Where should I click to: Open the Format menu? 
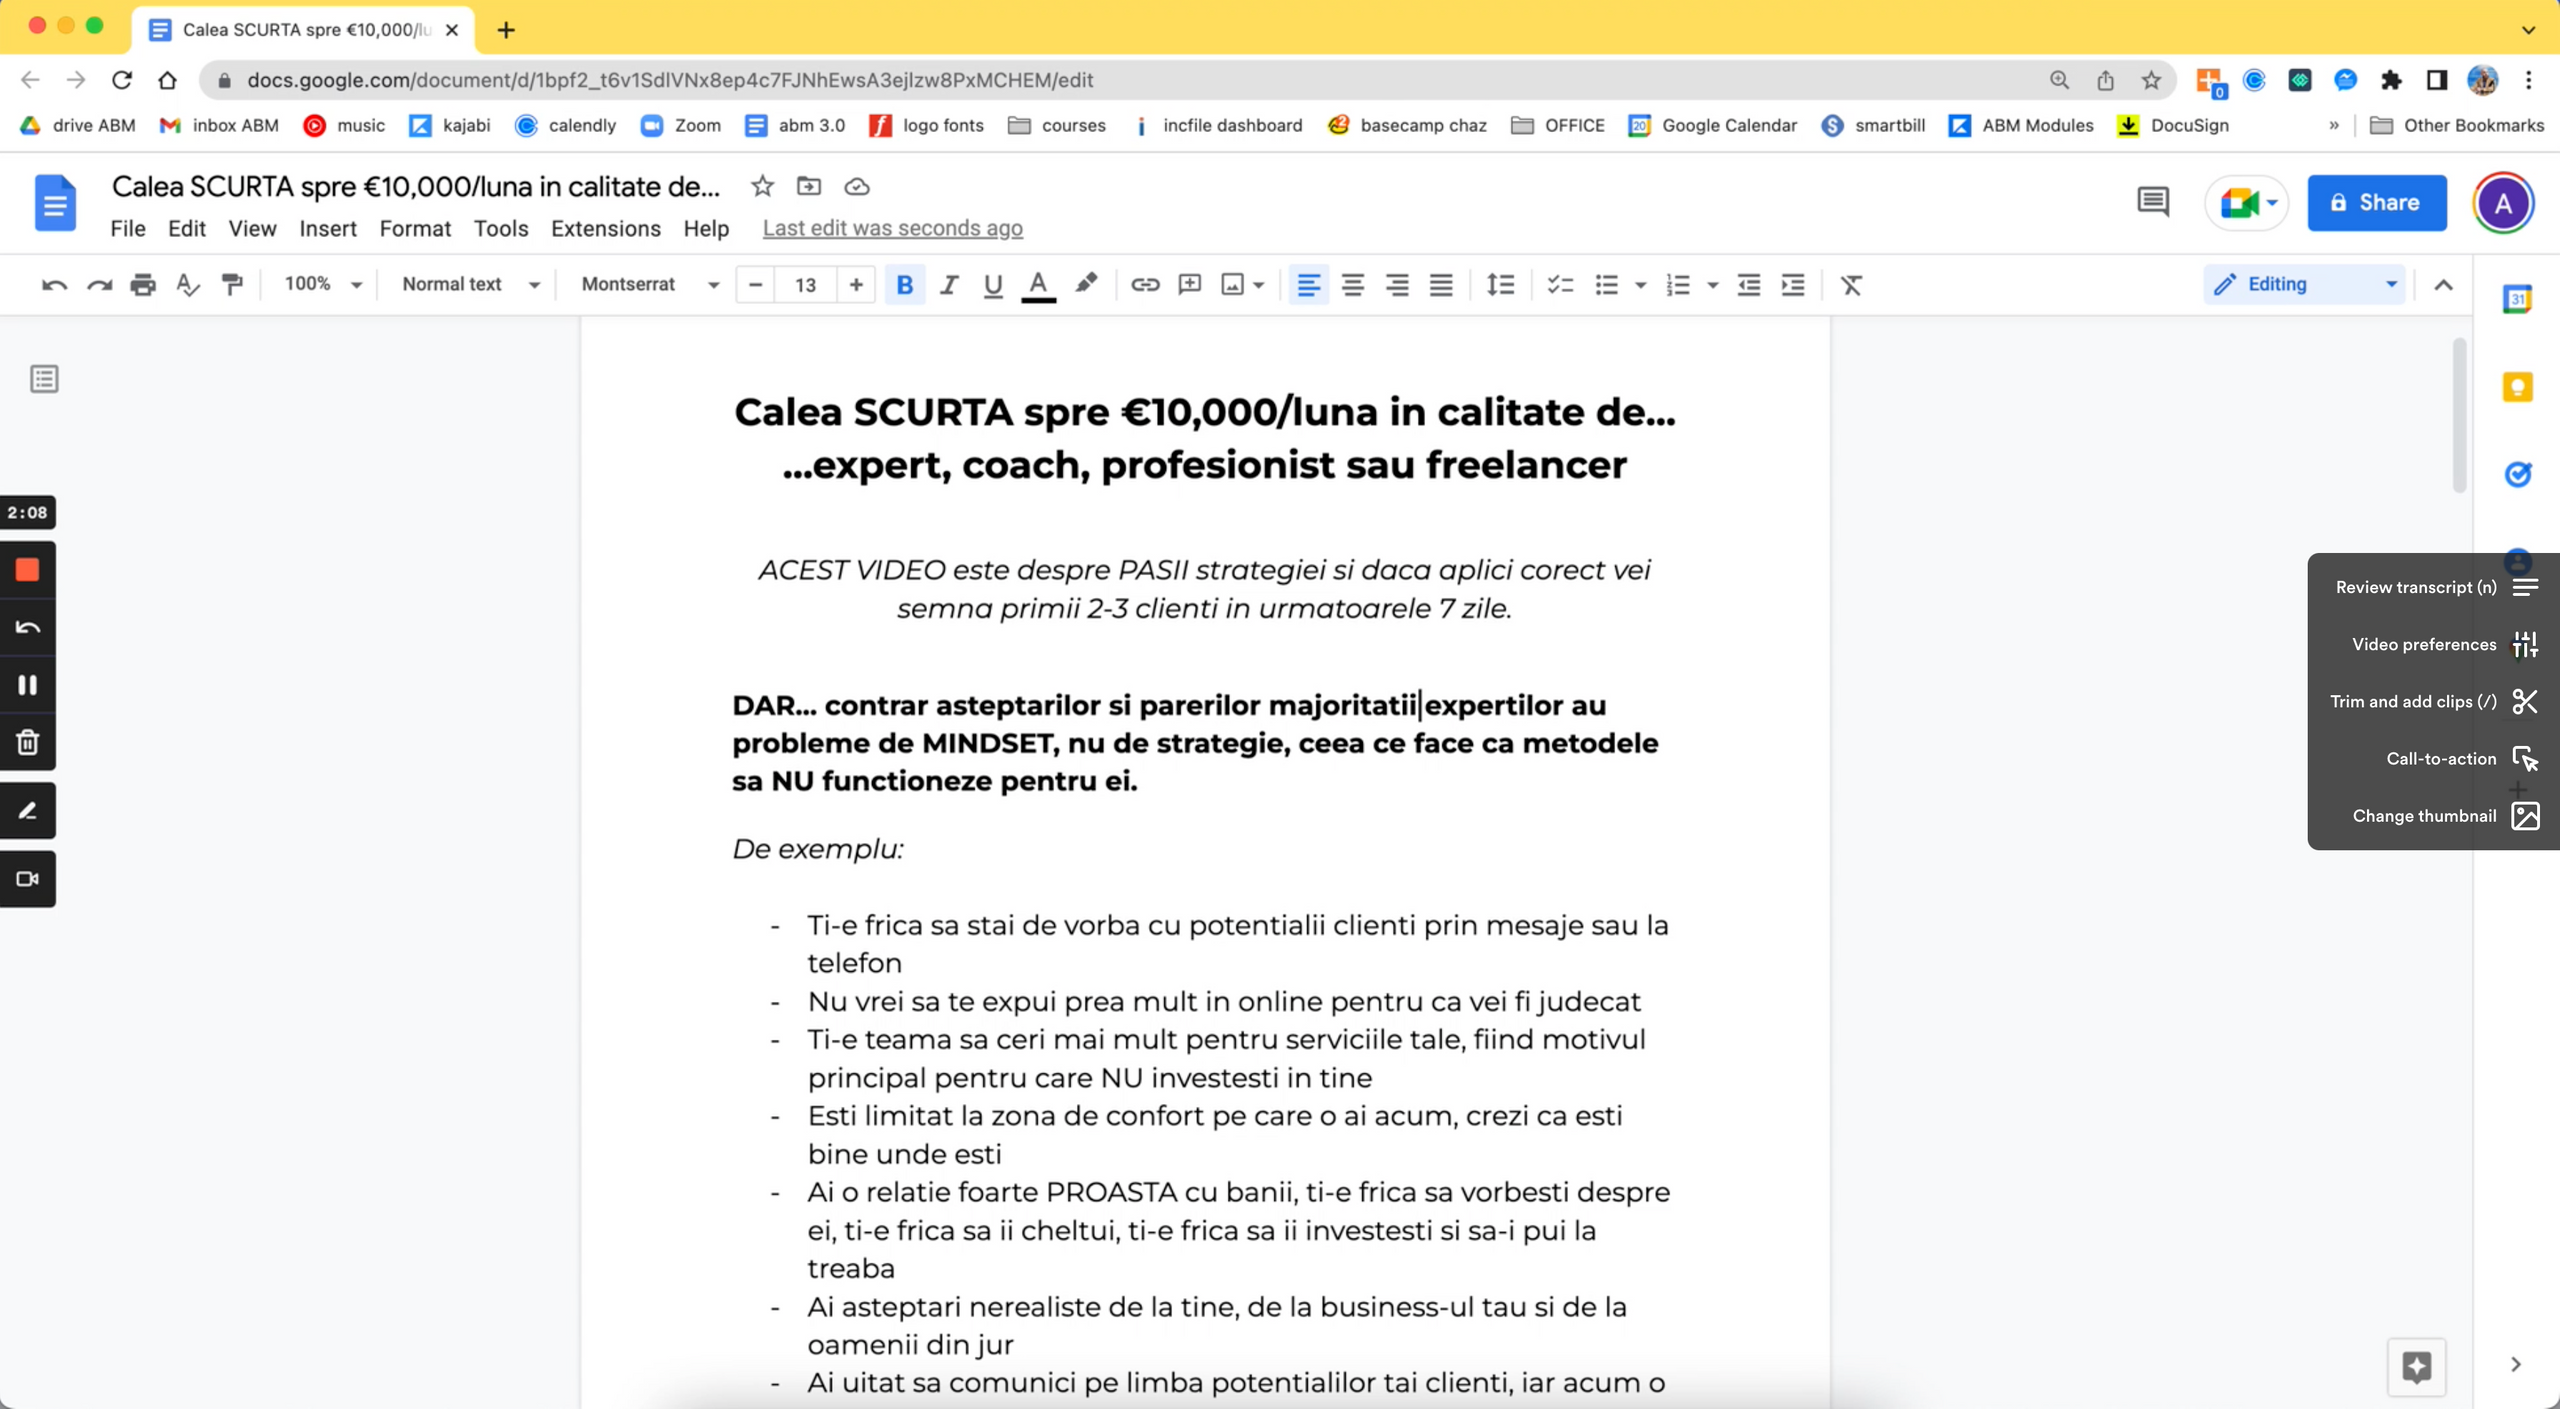pyautogui.click(x=415, y=229)
